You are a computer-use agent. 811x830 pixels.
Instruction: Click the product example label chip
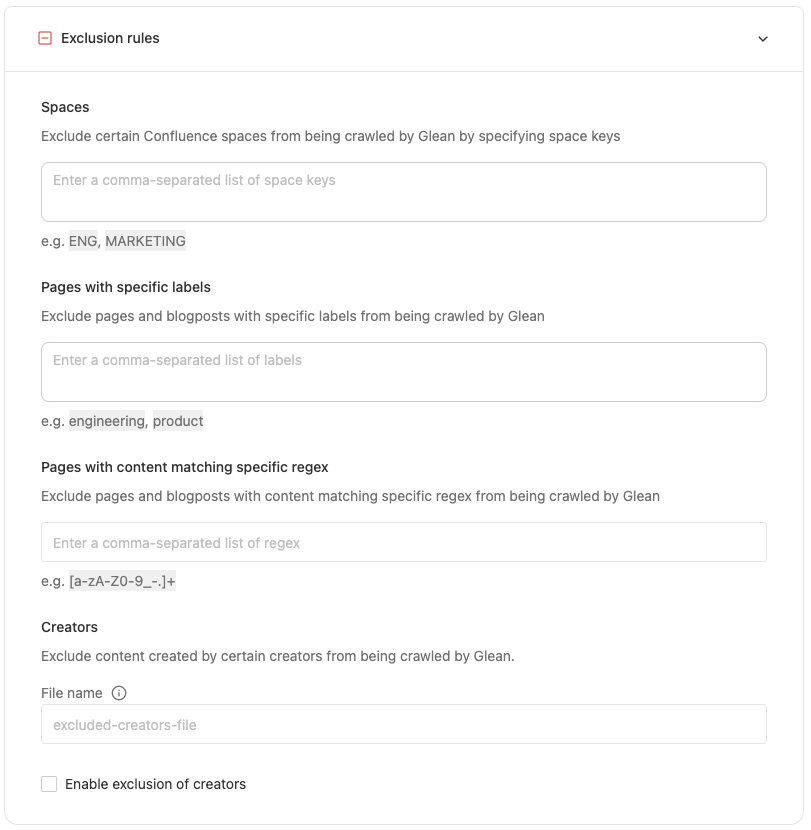click(178, 421)
